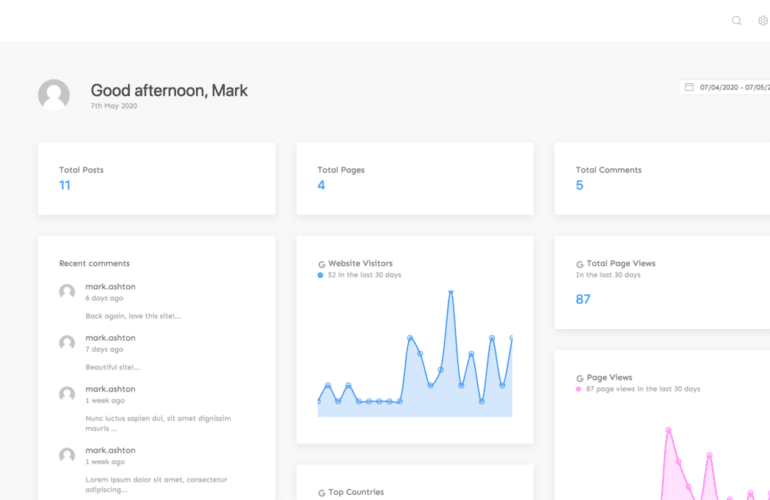
Task: Click the Google icon beside Website Visitors
Action: (x=321, y=264)
